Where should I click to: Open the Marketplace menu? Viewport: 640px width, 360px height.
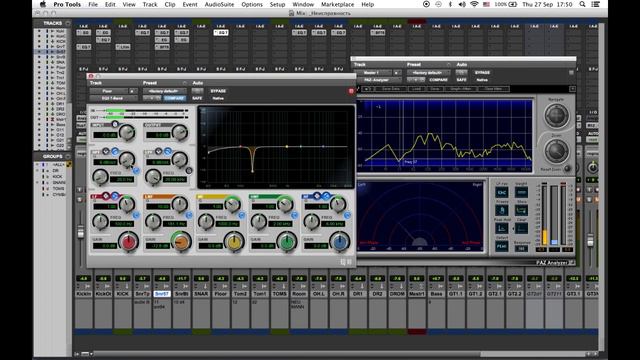coord(338,4)
